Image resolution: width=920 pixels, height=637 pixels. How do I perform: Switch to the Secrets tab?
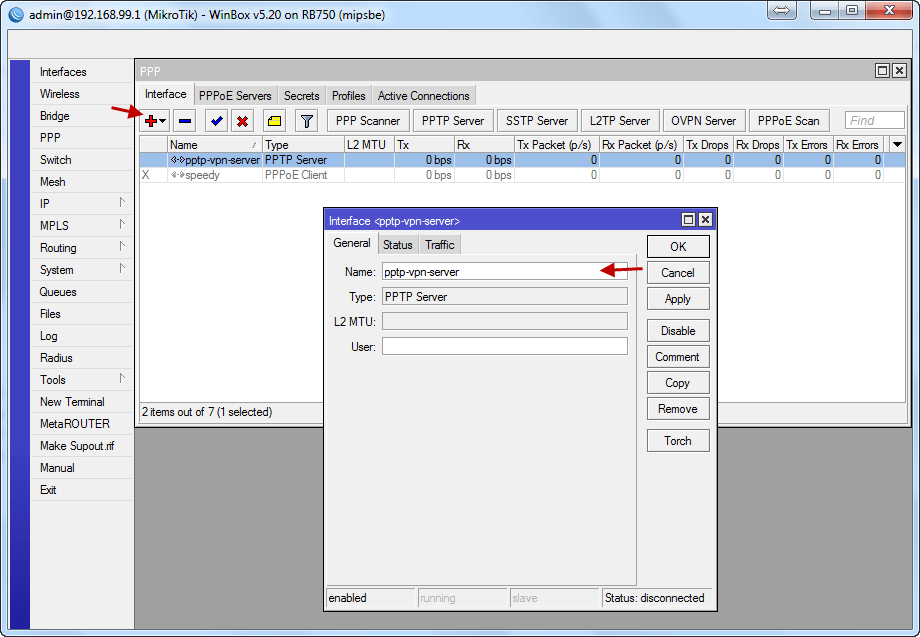302,96
